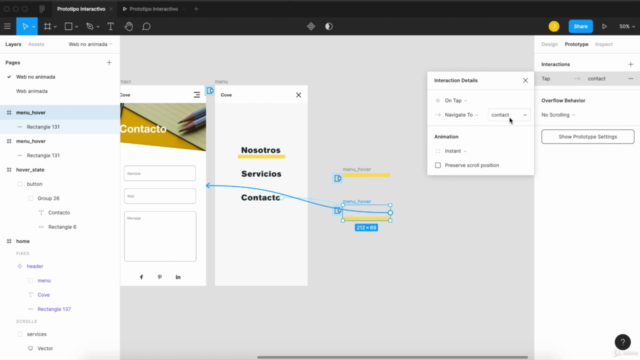Click the Facebook icon in contact frame
Viewport: 640px width, 360px height.
coord(142,277)
